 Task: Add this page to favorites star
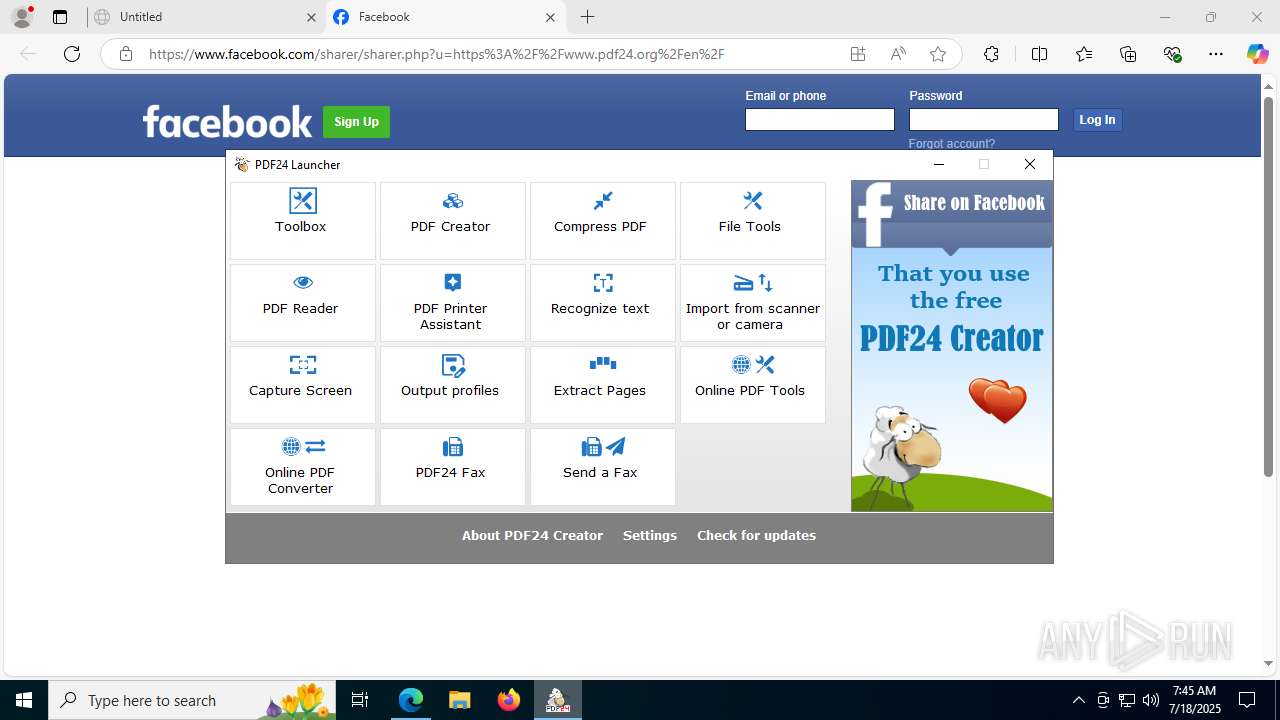937,54
